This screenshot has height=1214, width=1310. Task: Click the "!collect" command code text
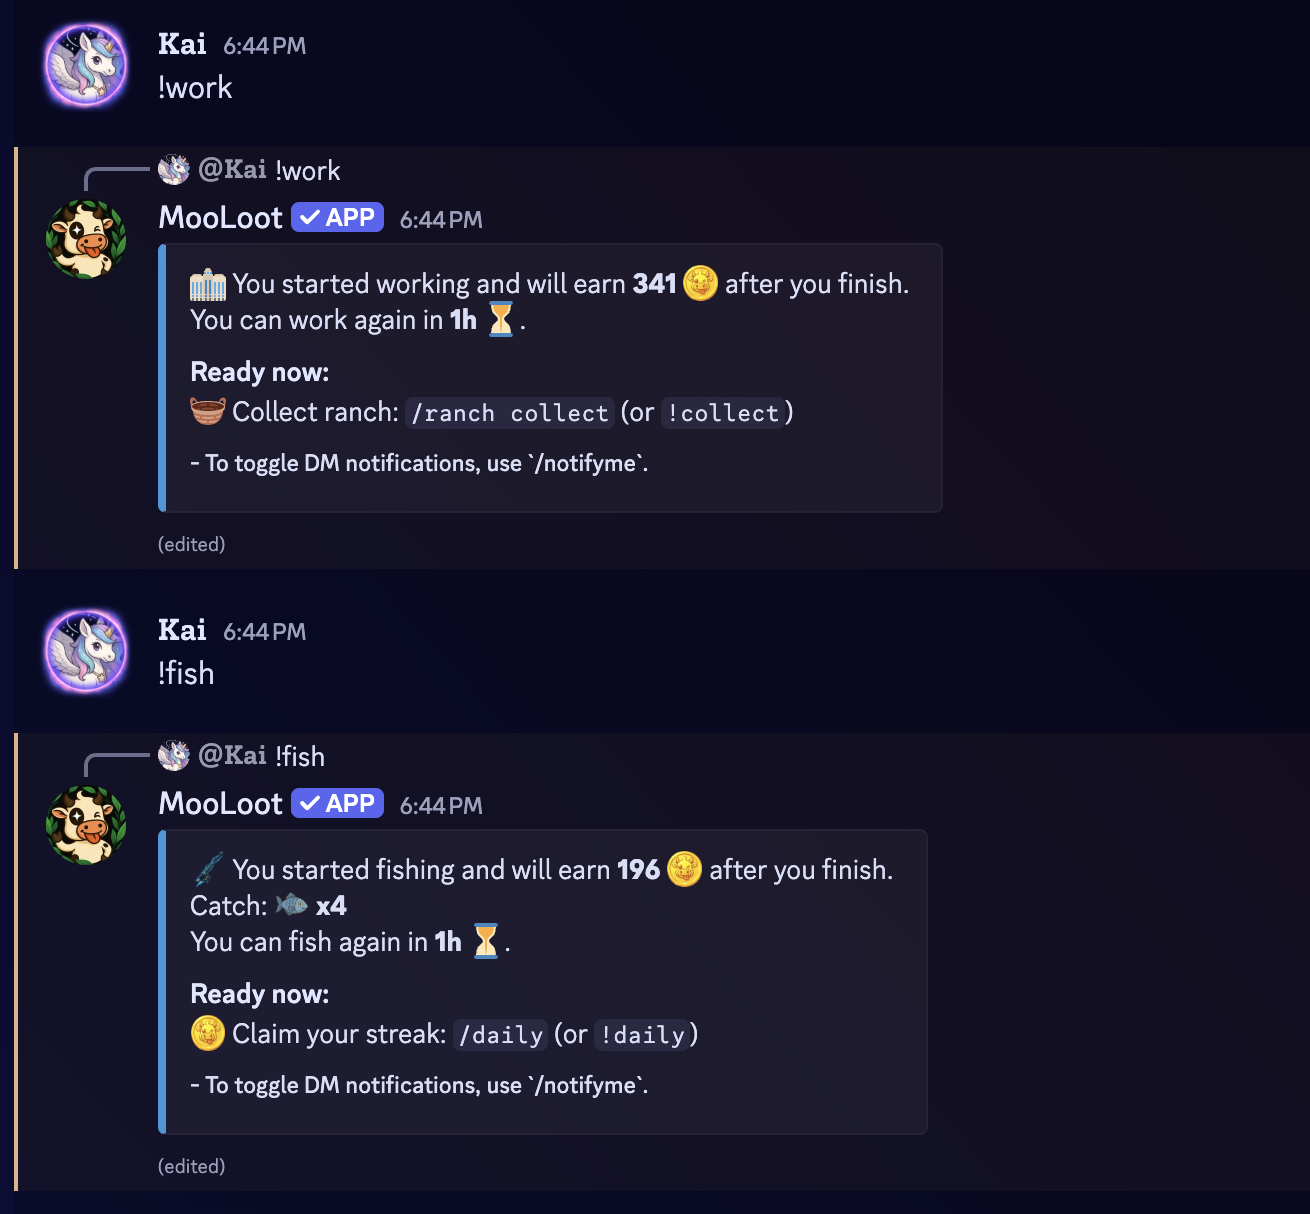tap(723, 413)
